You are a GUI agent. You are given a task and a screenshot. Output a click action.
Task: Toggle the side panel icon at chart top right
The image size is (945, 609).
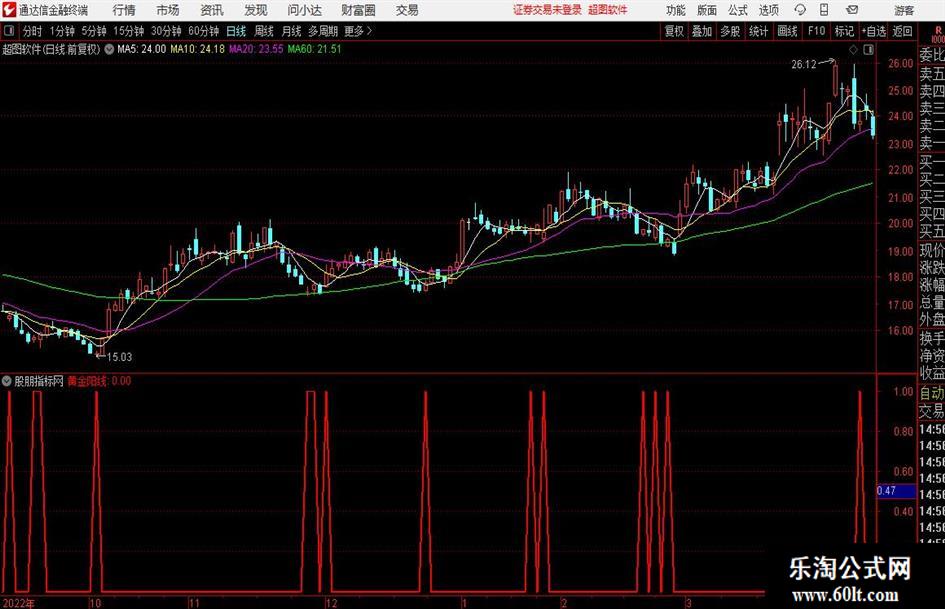868,50
